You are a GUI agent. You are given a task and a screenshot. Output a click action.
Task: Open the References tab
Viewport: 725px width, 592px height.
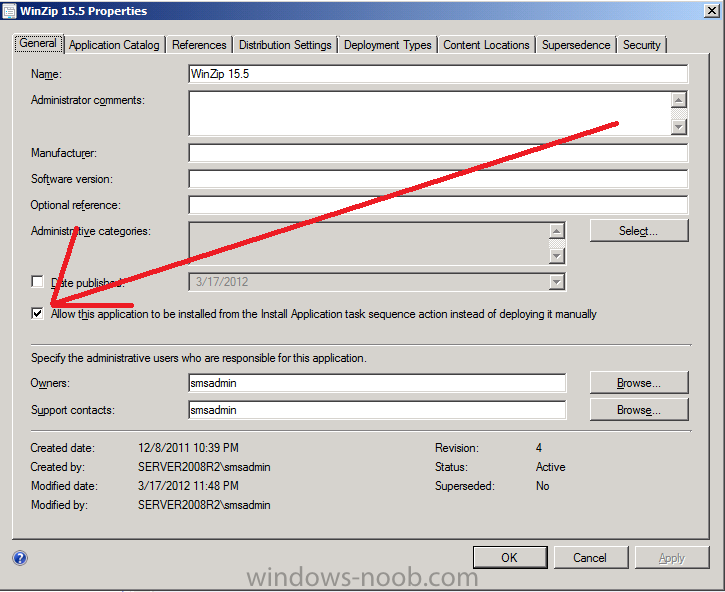pos(199,45)
